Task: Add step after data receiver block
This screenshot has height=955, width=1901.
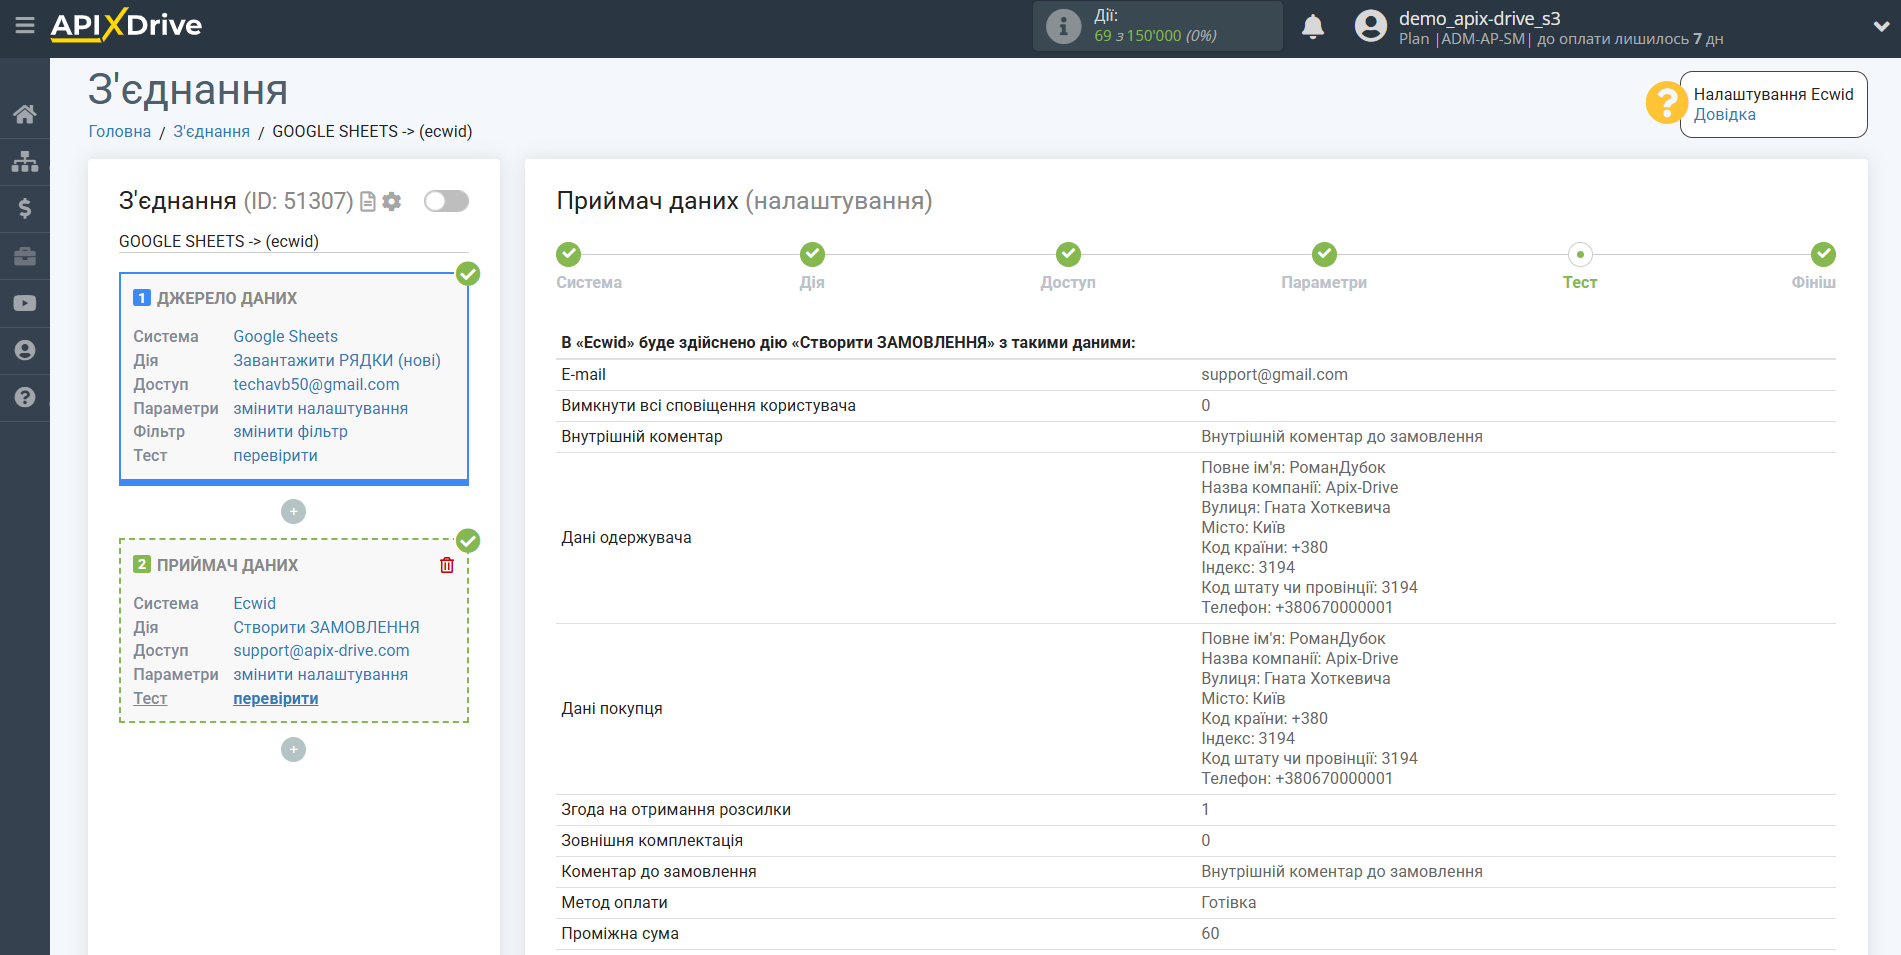Action: (293, 750)
